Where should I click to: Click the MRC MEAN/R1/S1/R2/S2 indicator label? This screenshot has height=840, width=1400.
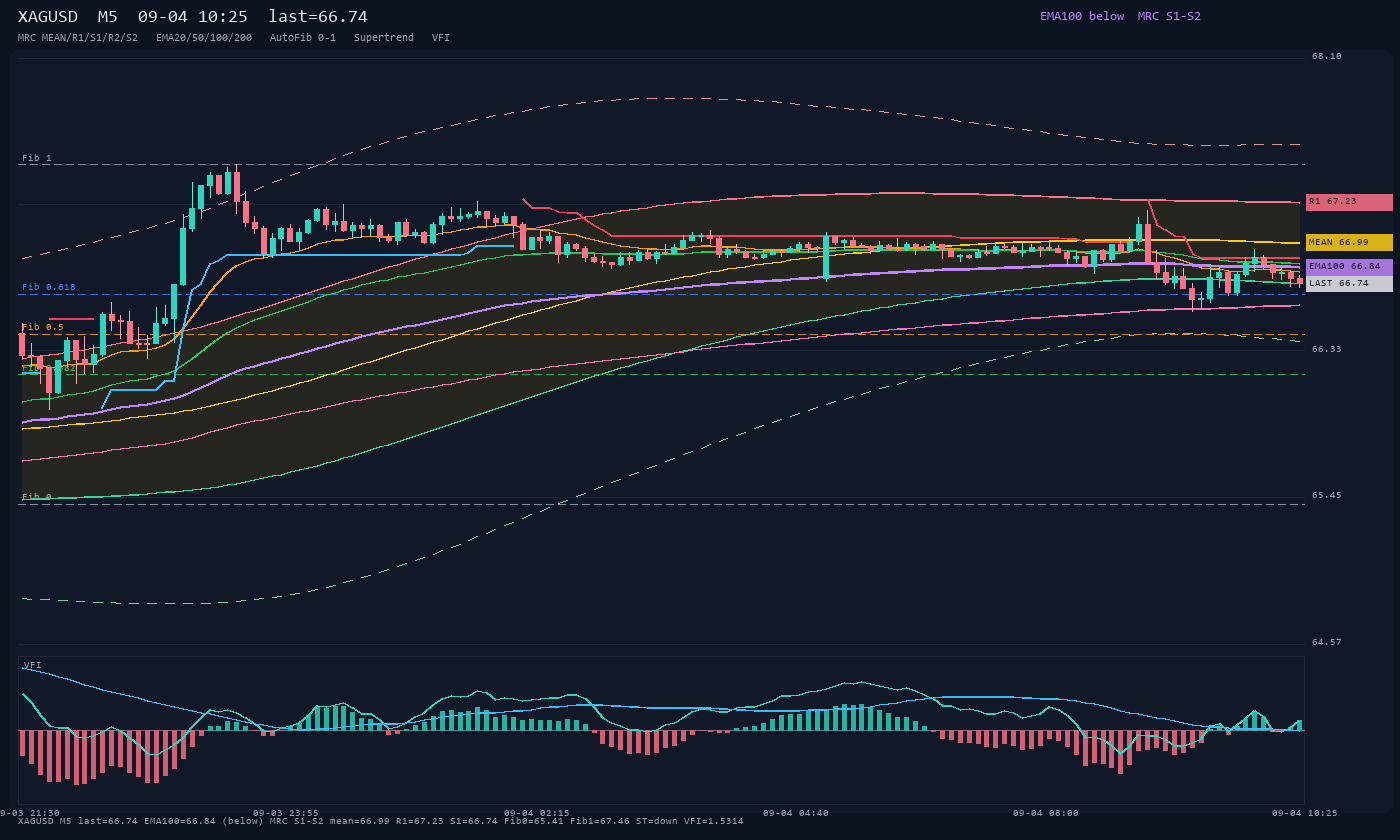(78, 38)
